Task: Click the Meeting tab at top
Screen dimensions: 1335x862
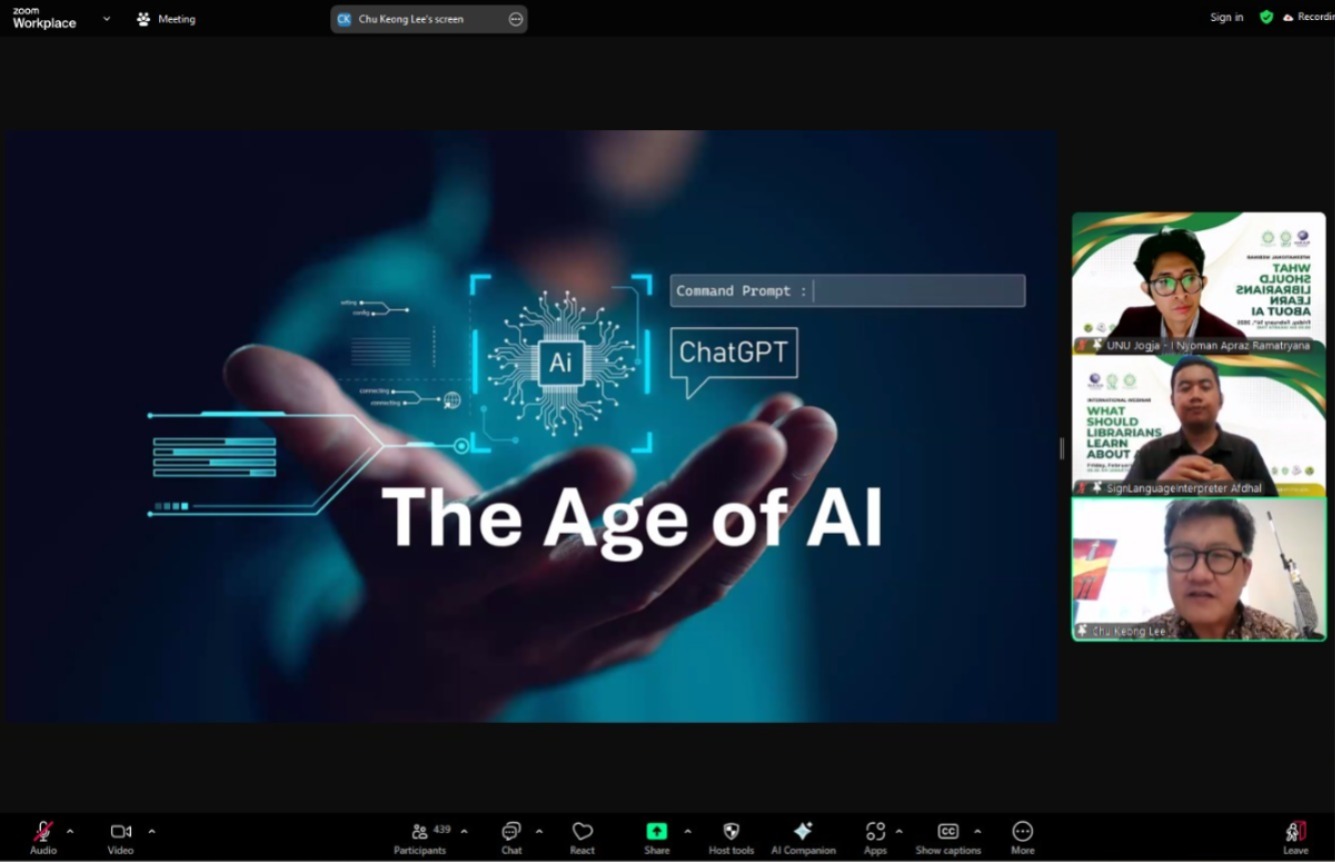Action: pos(166,19)
